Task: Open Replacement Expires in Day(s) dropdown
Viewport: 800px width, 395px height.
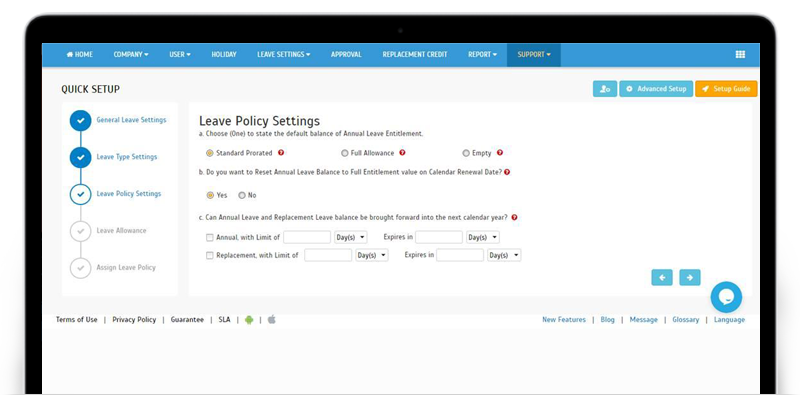Action: [x=504, y=255]
